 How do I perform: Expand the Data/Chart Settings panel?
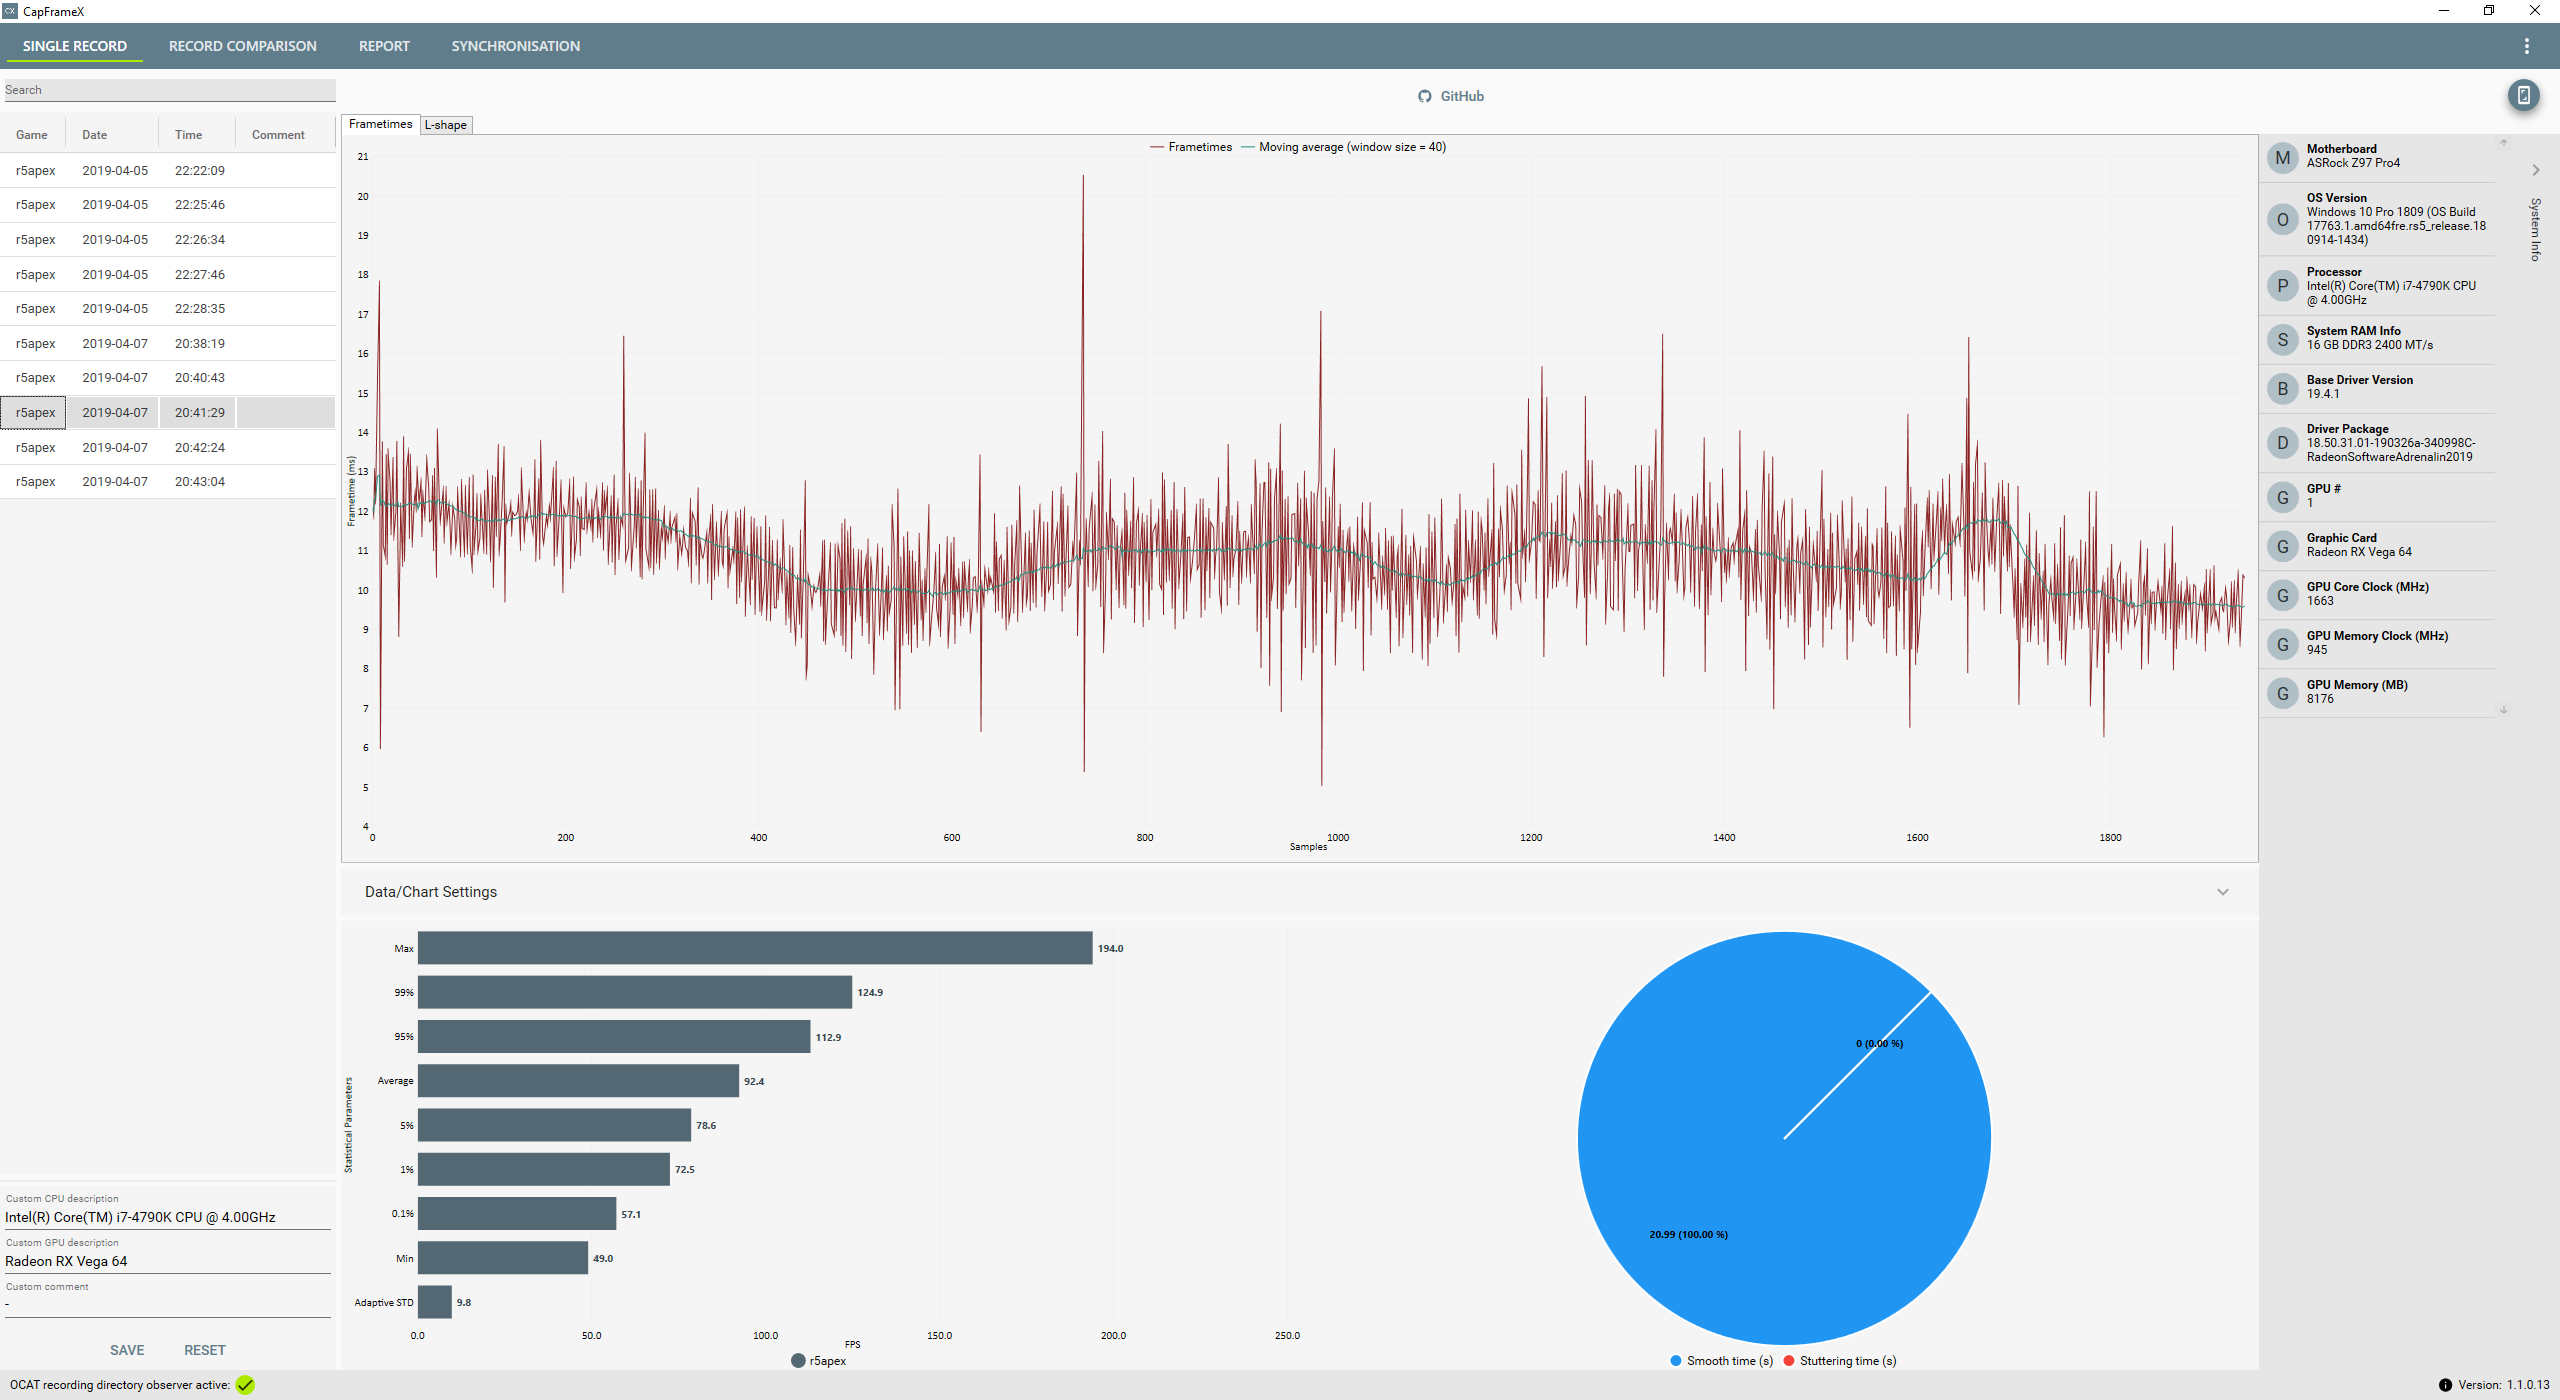click(x=2222, y=892)
